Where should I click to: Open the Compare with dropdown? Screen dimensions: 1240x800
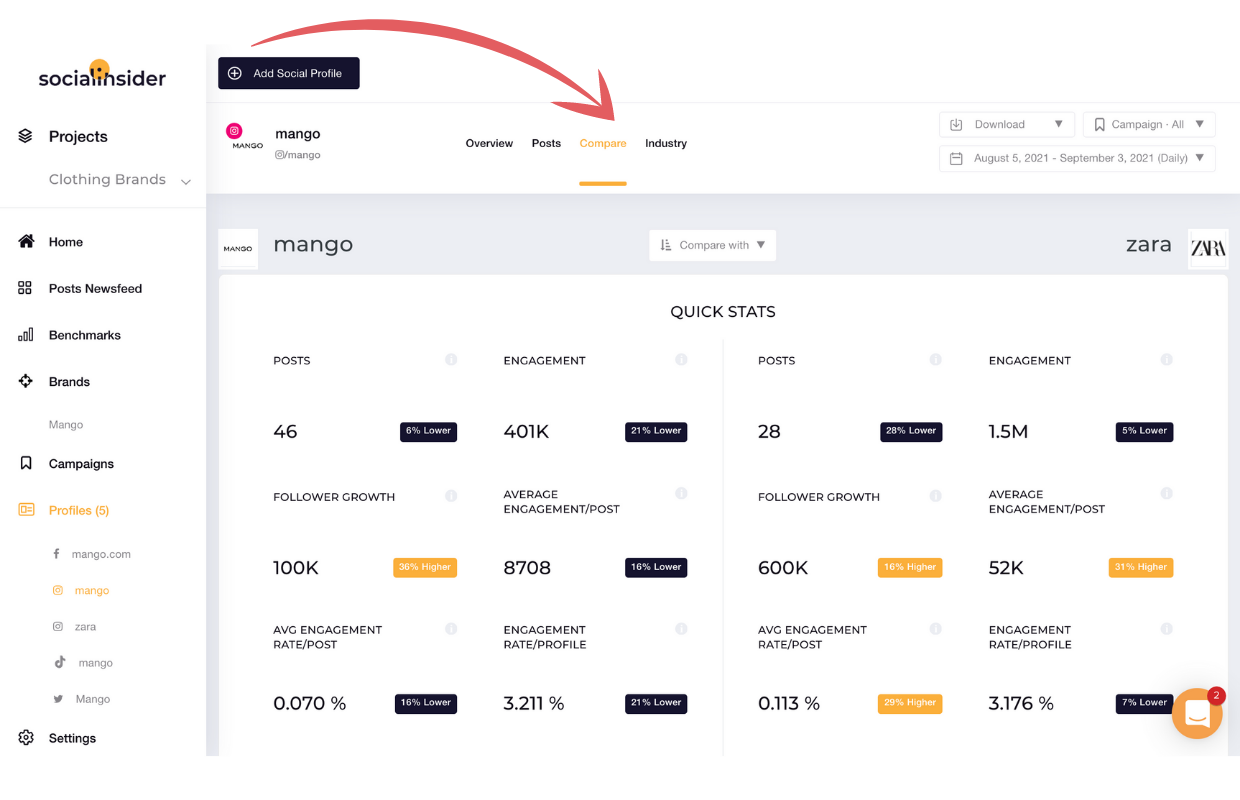pyautogui.click(x=713, y=245)
